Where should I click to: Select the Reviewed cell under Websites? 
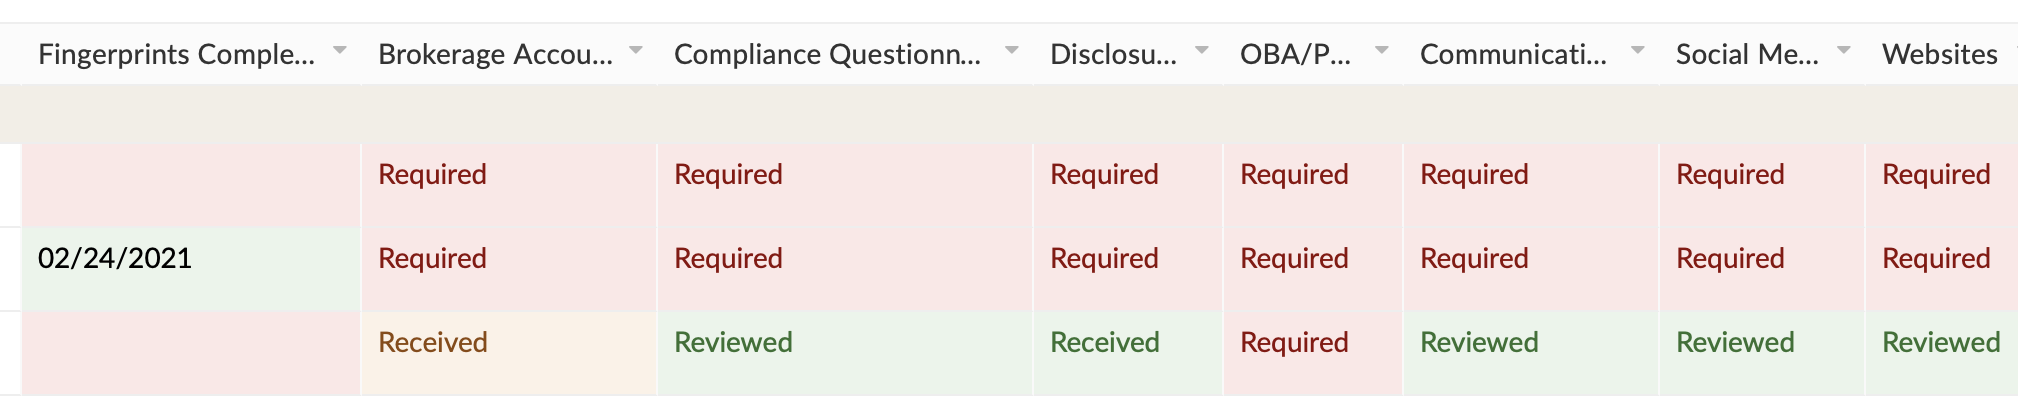click(1940, 343)
